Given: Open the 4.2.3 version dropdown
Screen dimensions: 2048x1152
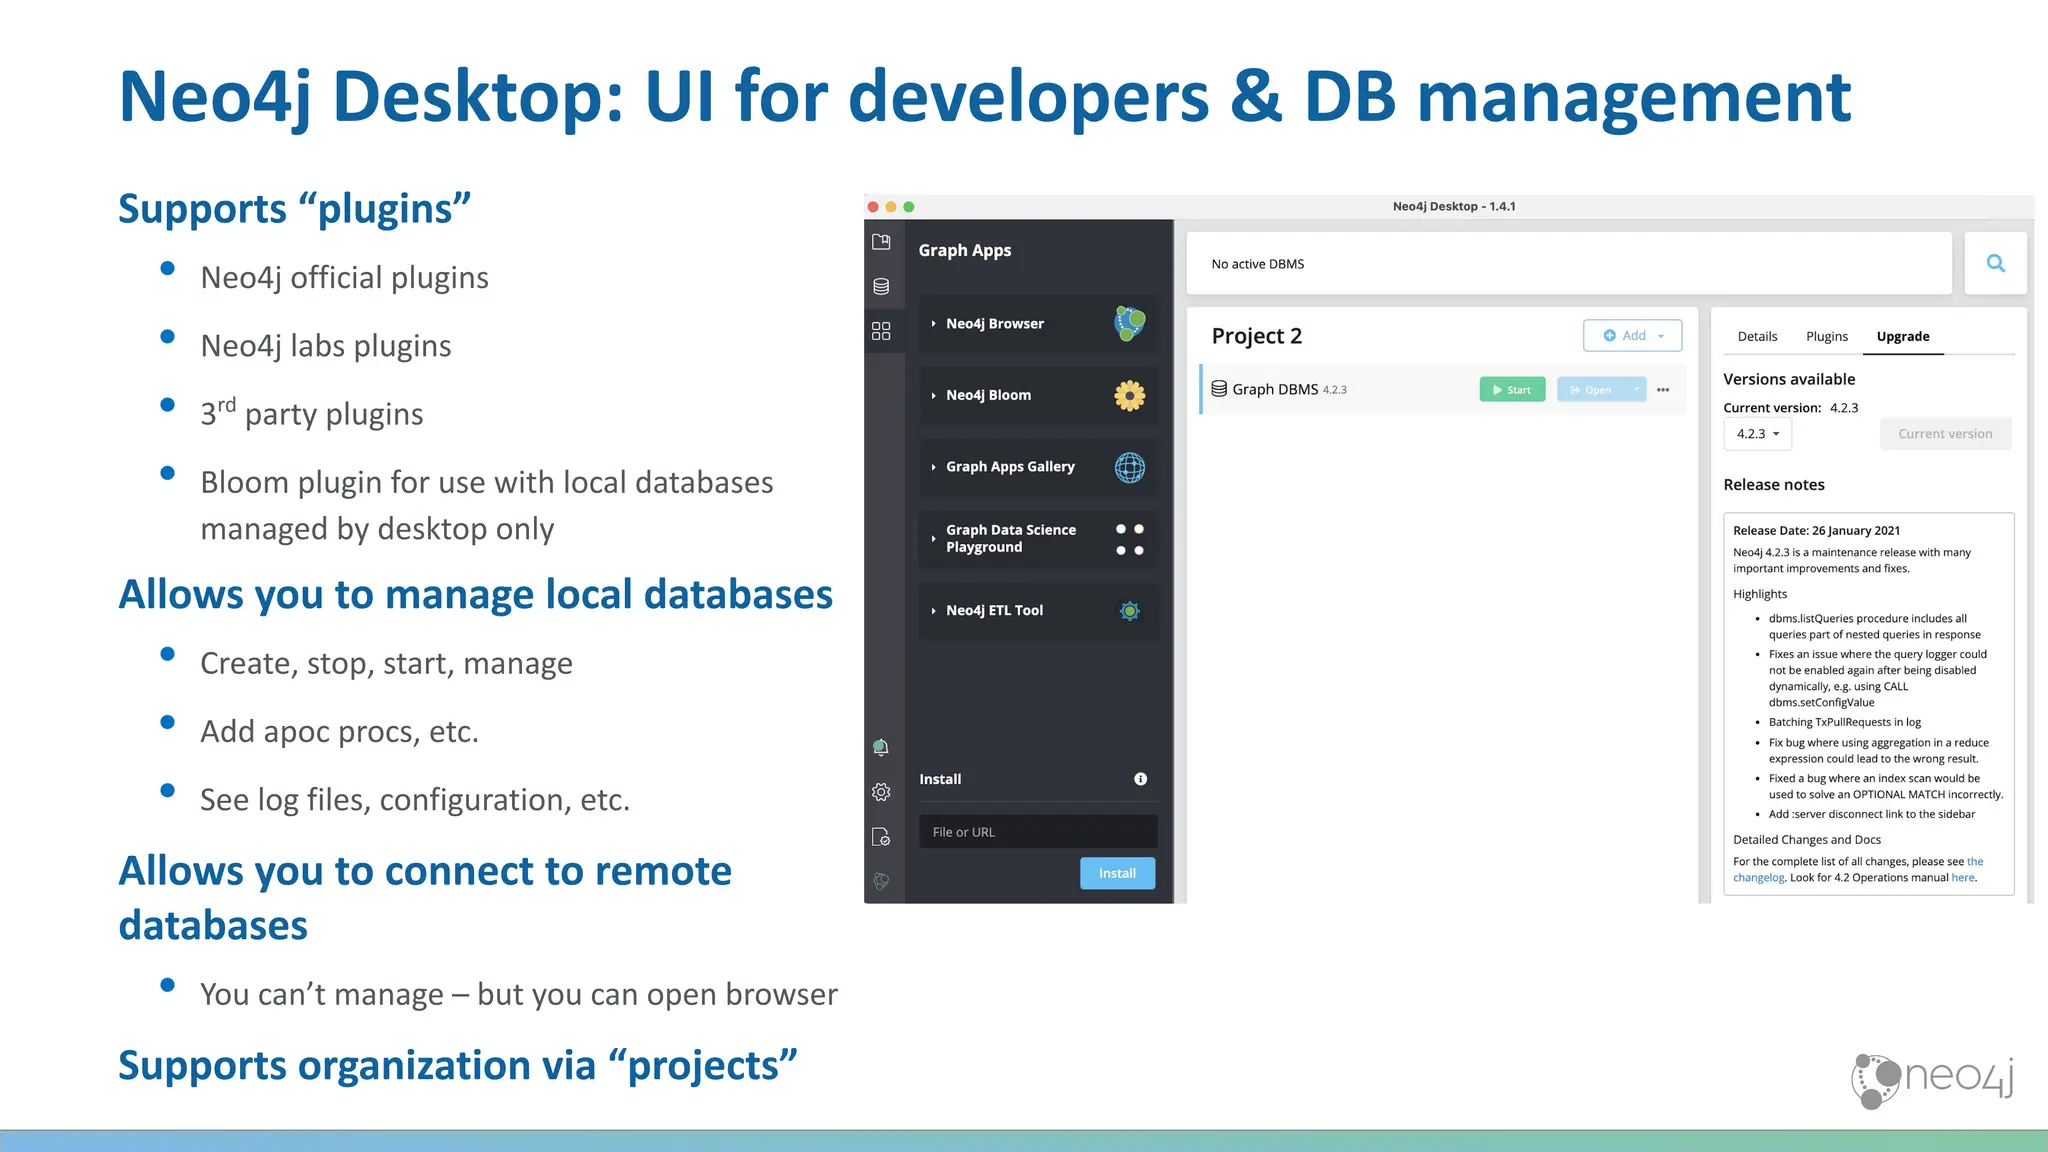Looking at the screenshot, I should 1757,434.
